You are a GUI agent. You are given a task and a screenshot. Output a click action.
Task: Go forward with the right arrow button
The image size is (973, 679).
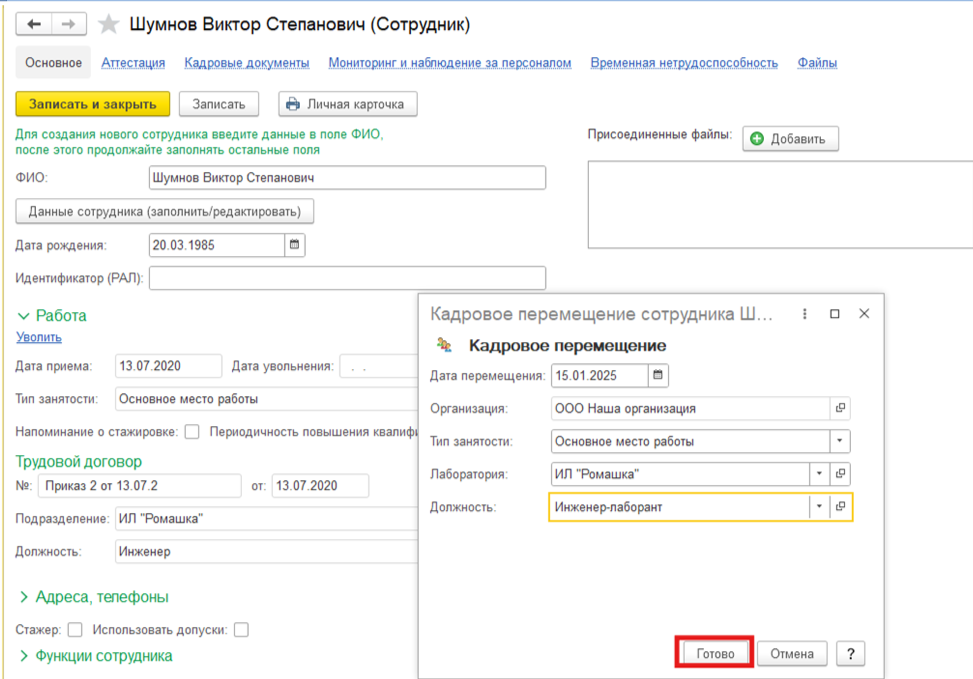tap(68, 24)
